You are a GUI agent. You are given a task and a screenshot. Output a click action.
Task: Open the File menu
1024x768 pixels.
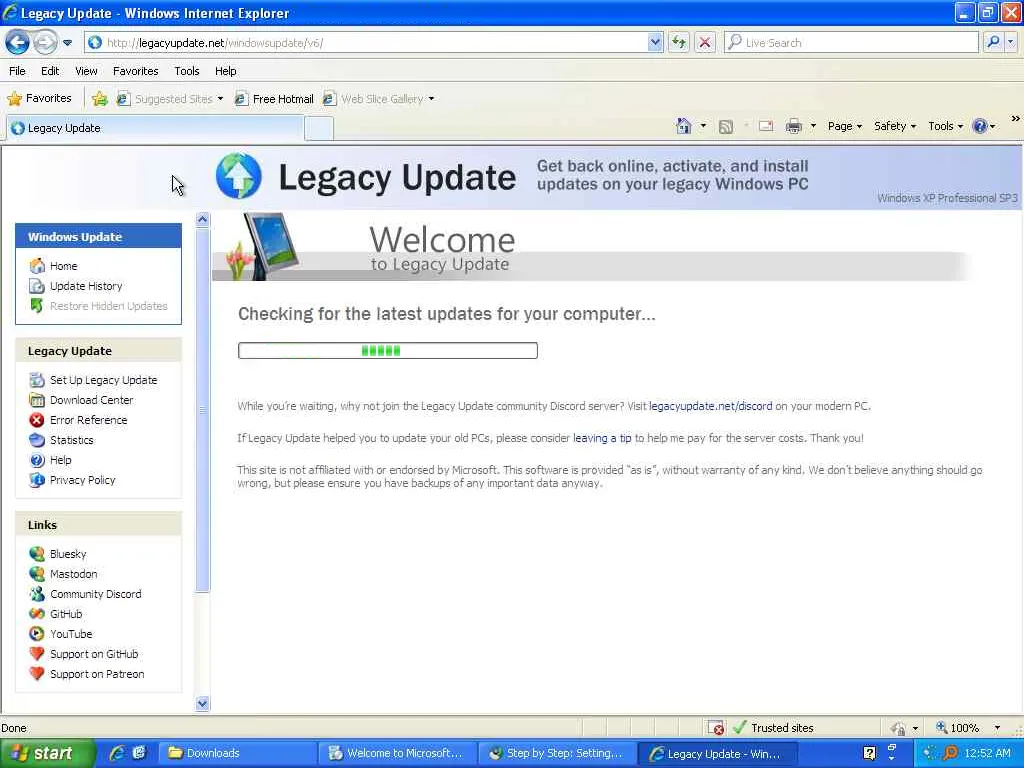tap(17, 71)
